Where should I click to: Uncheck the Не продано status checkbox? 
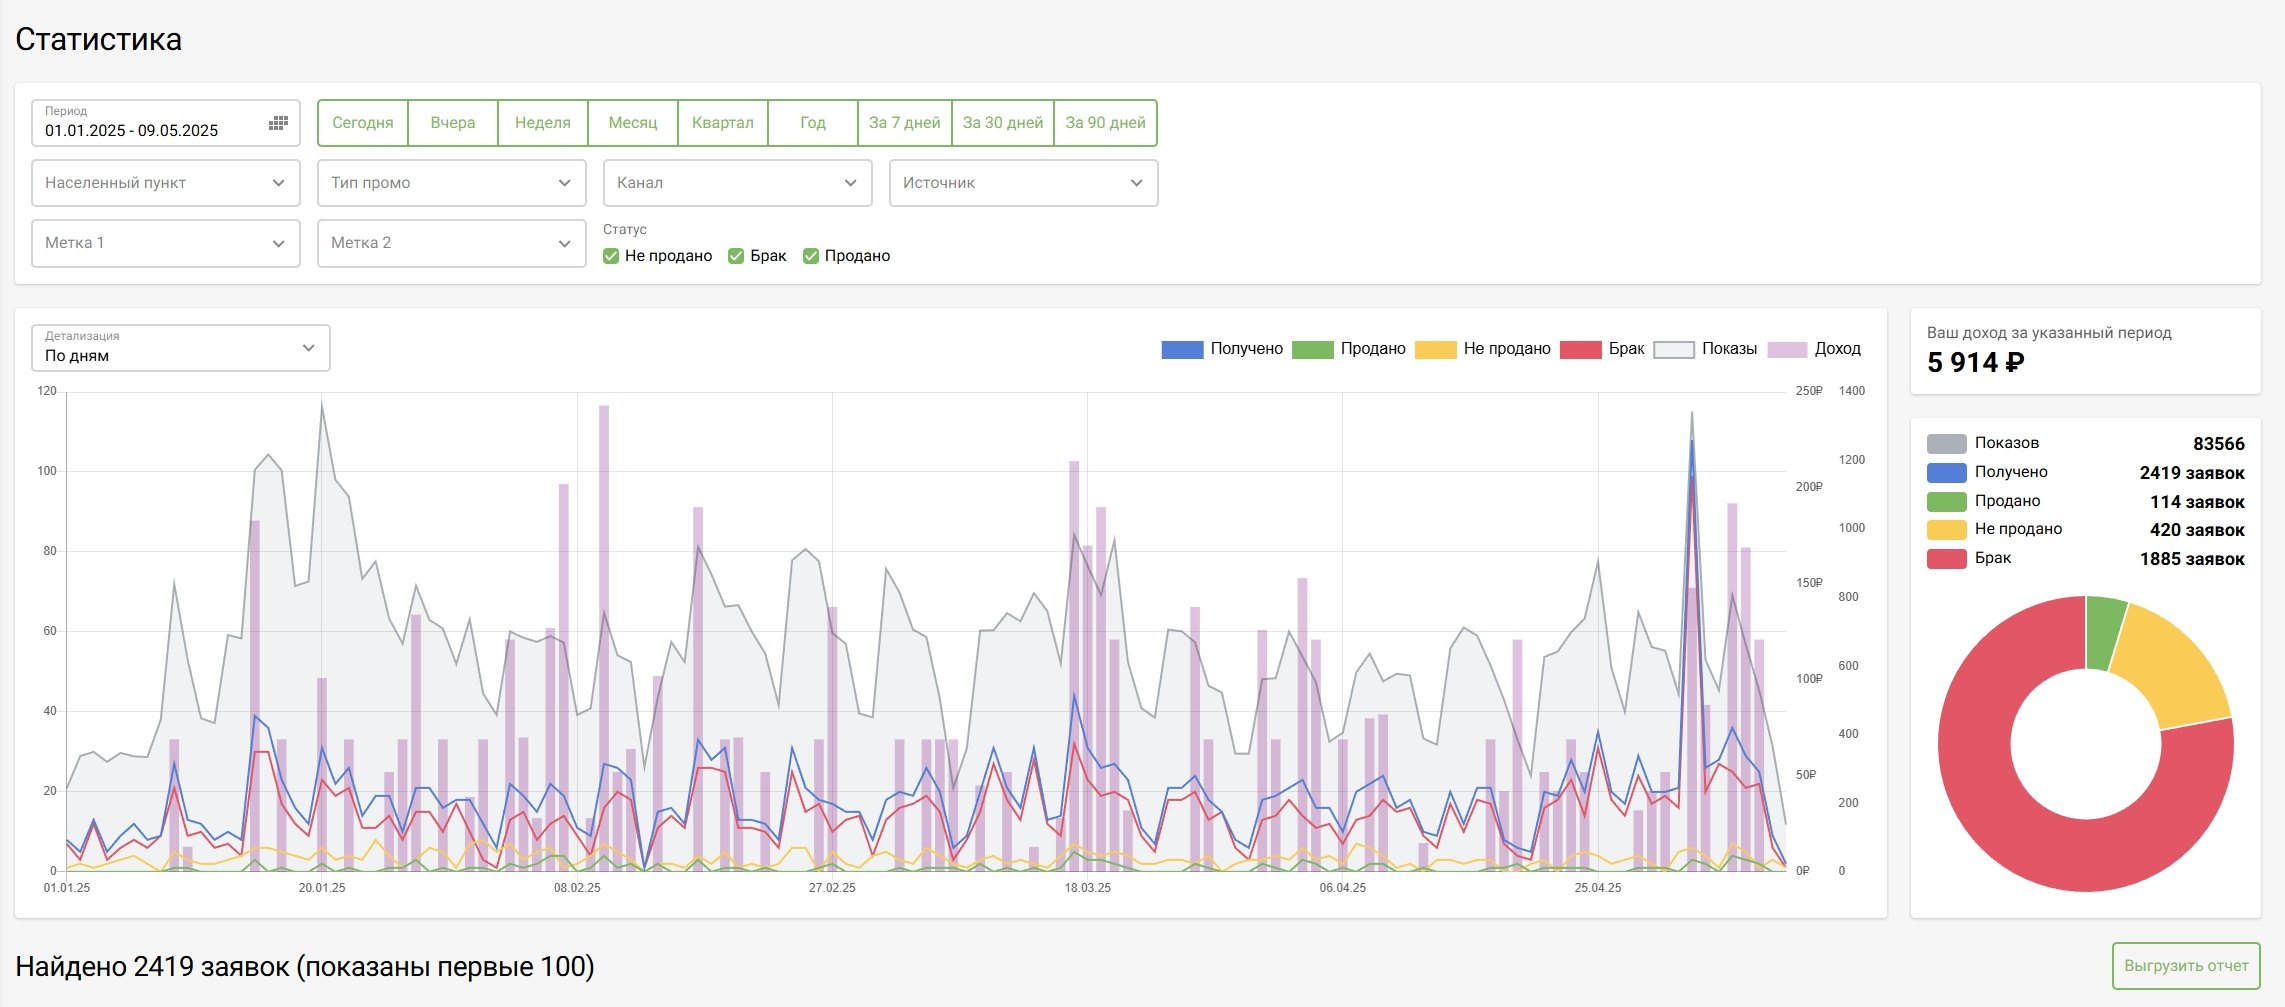(x=611, y=256)
